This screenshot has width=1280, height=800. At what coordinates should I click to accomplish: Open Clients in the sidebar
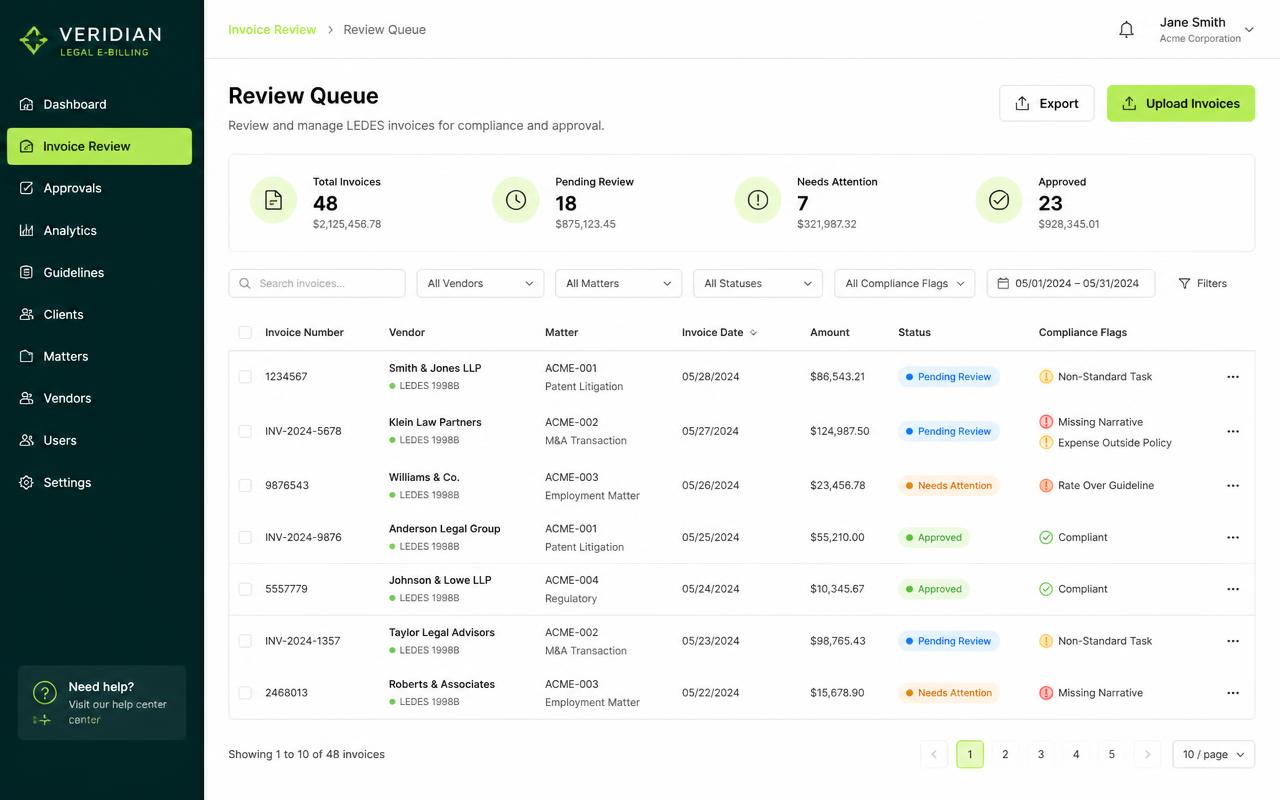click(99, 314)
